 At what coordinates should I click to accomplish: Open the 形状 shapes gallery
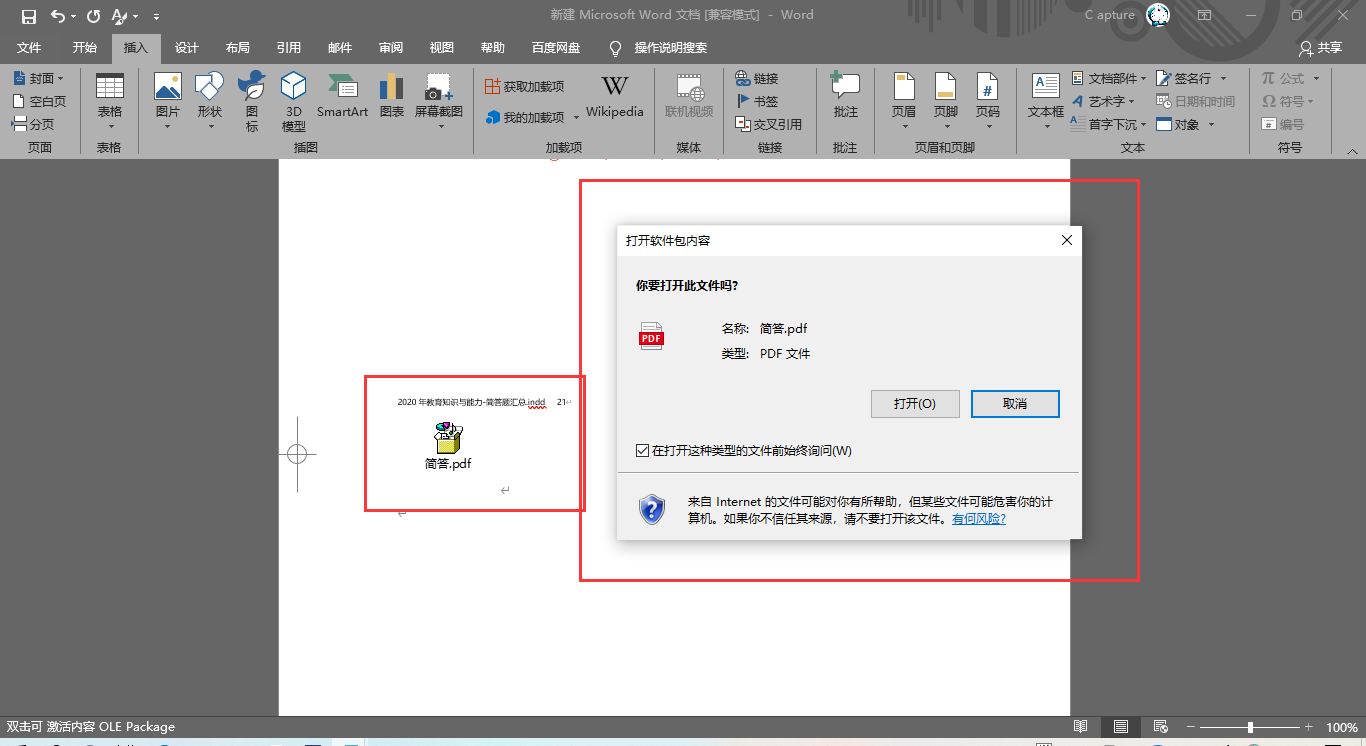[210, 102]
